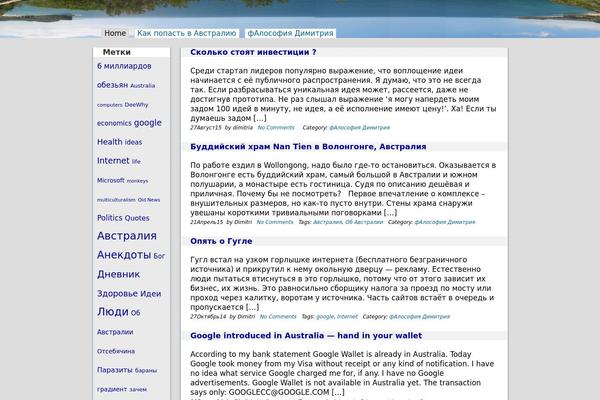The height and width of the screenshot is (400, 600).
Task: Open the 'Дневник' tag
Action: 118,274
